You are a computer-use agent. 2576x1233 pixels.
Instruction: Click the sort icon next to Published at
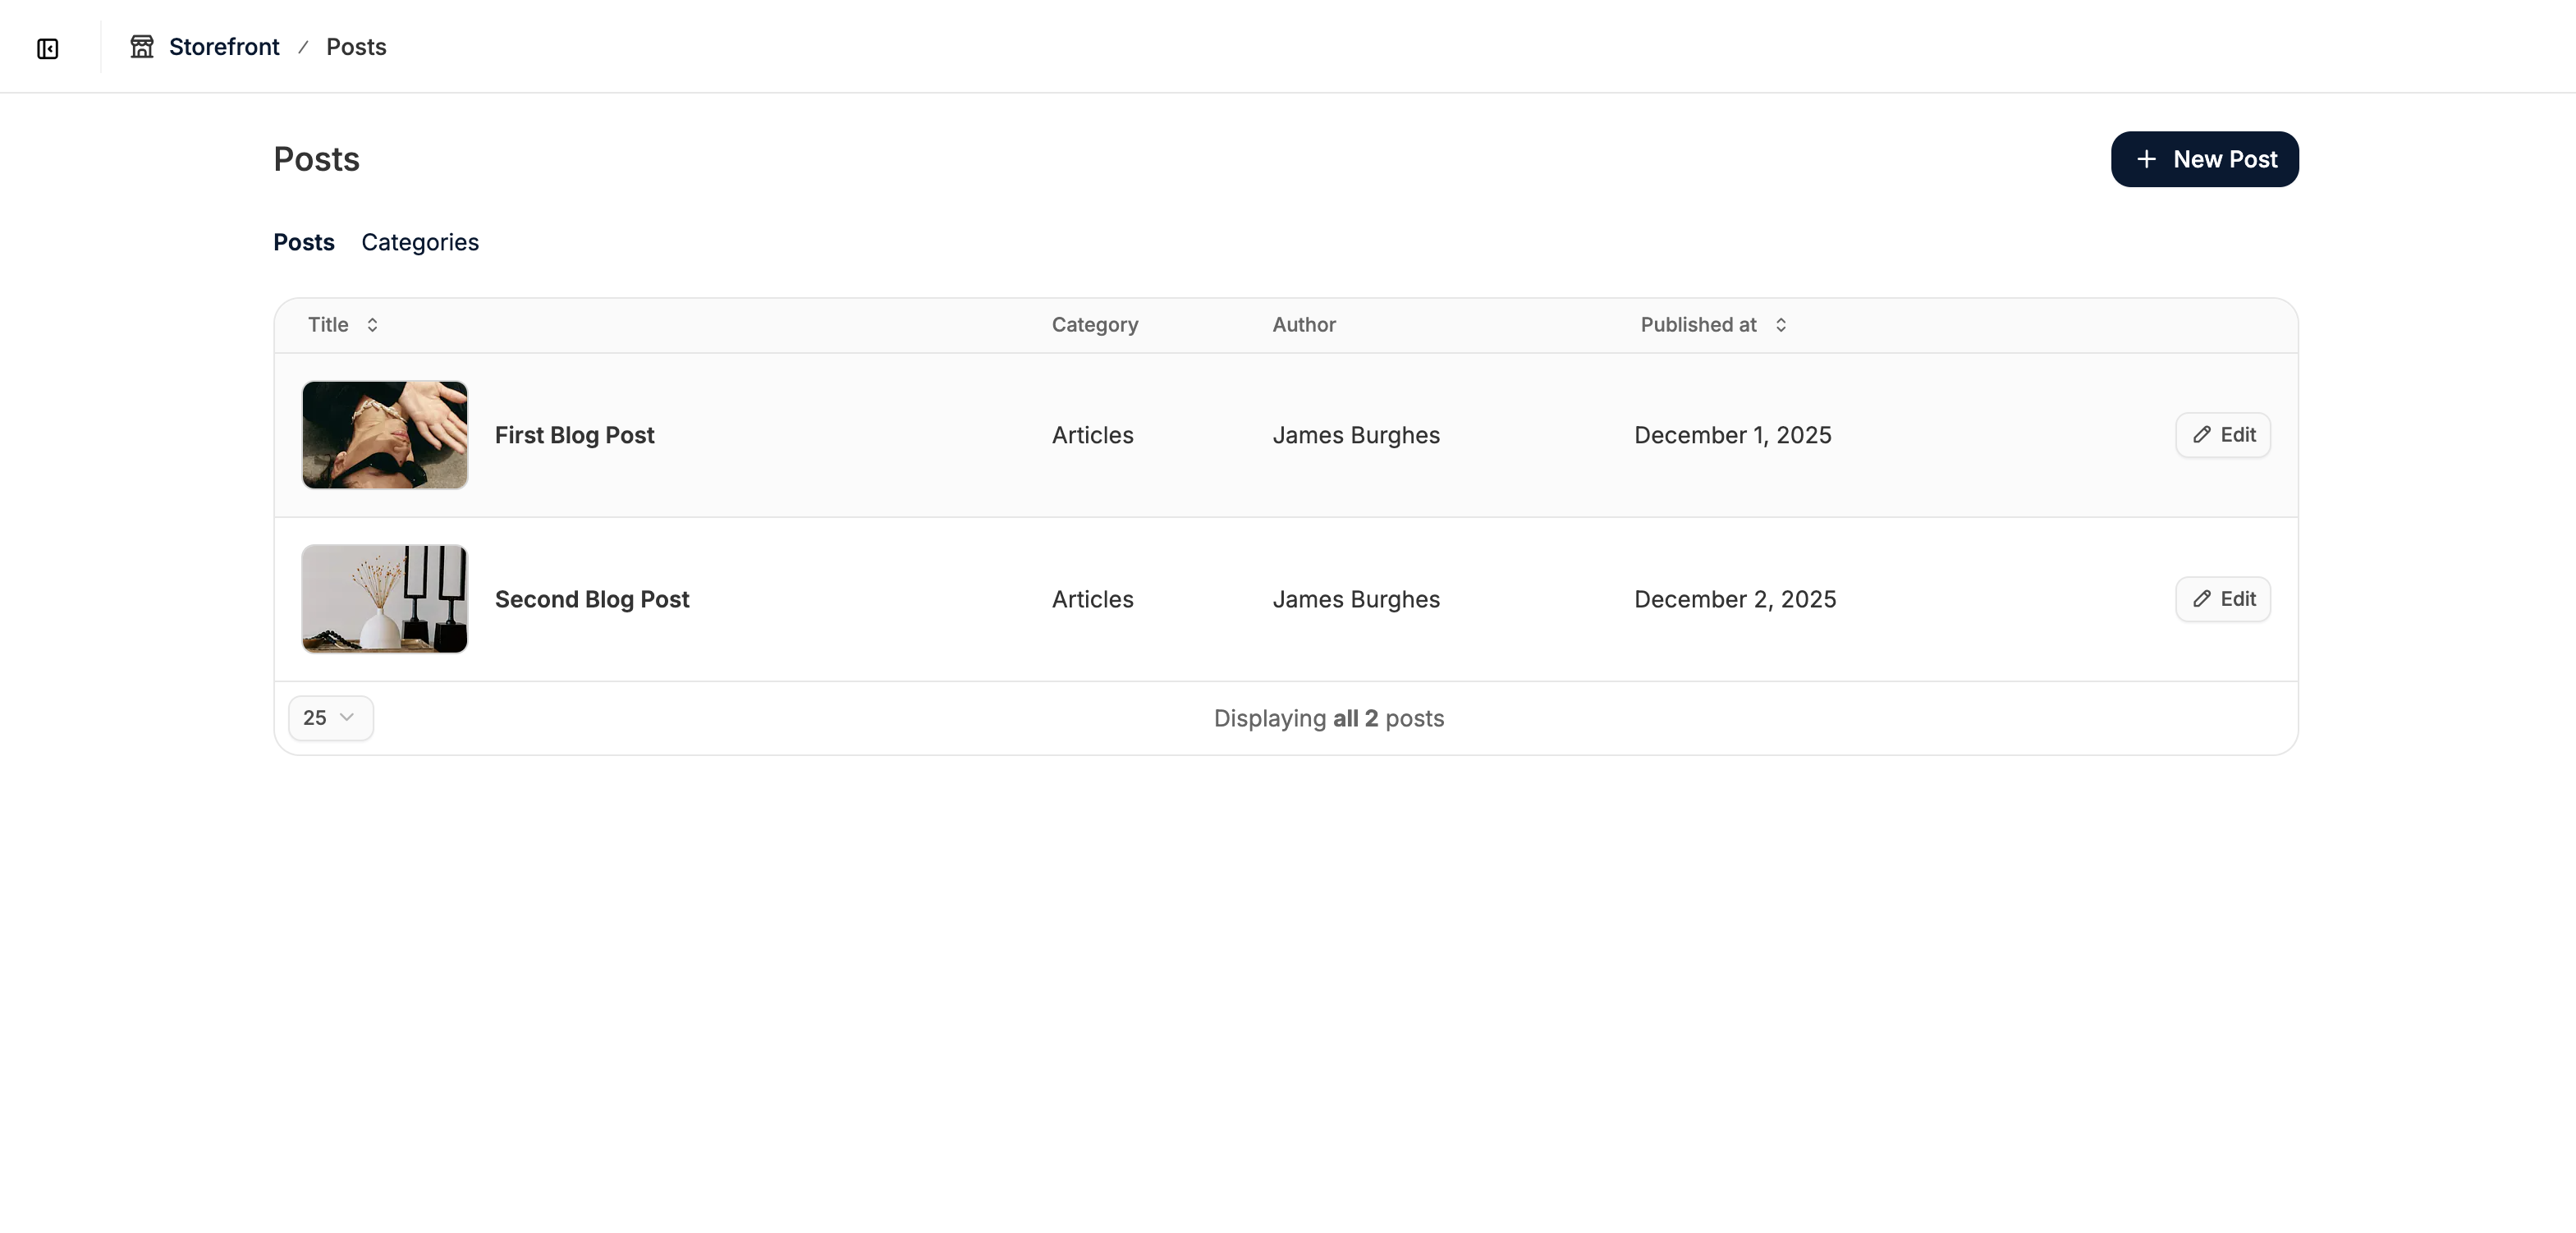[x=1782, y=324]
